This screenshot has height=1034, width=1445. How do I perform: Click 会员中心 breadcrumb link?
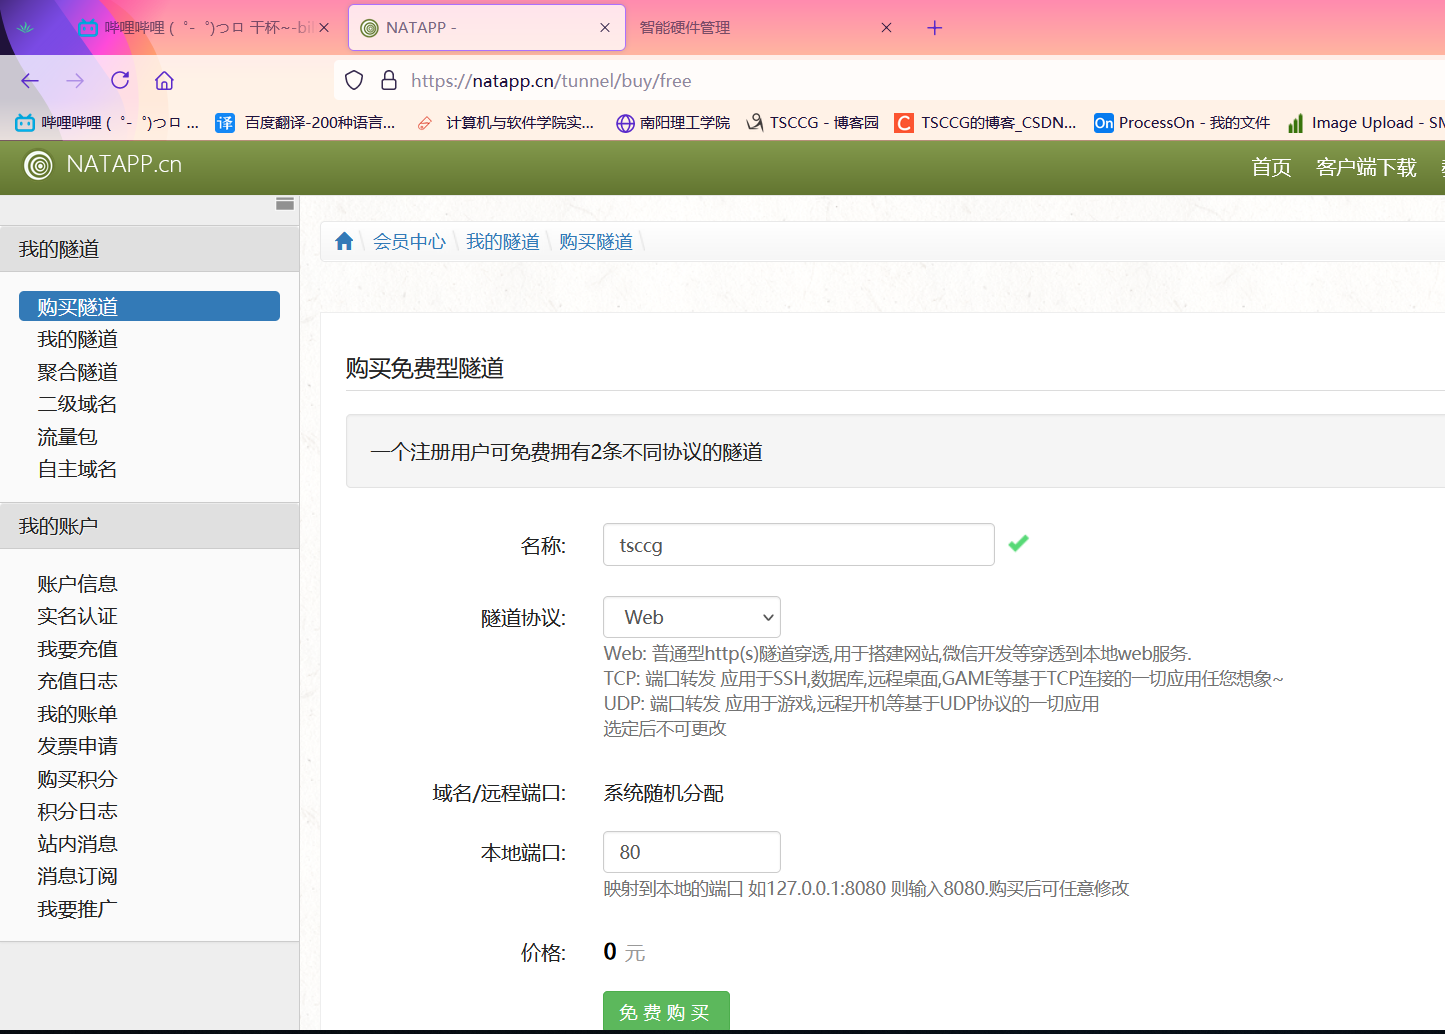tap(409, 241)
